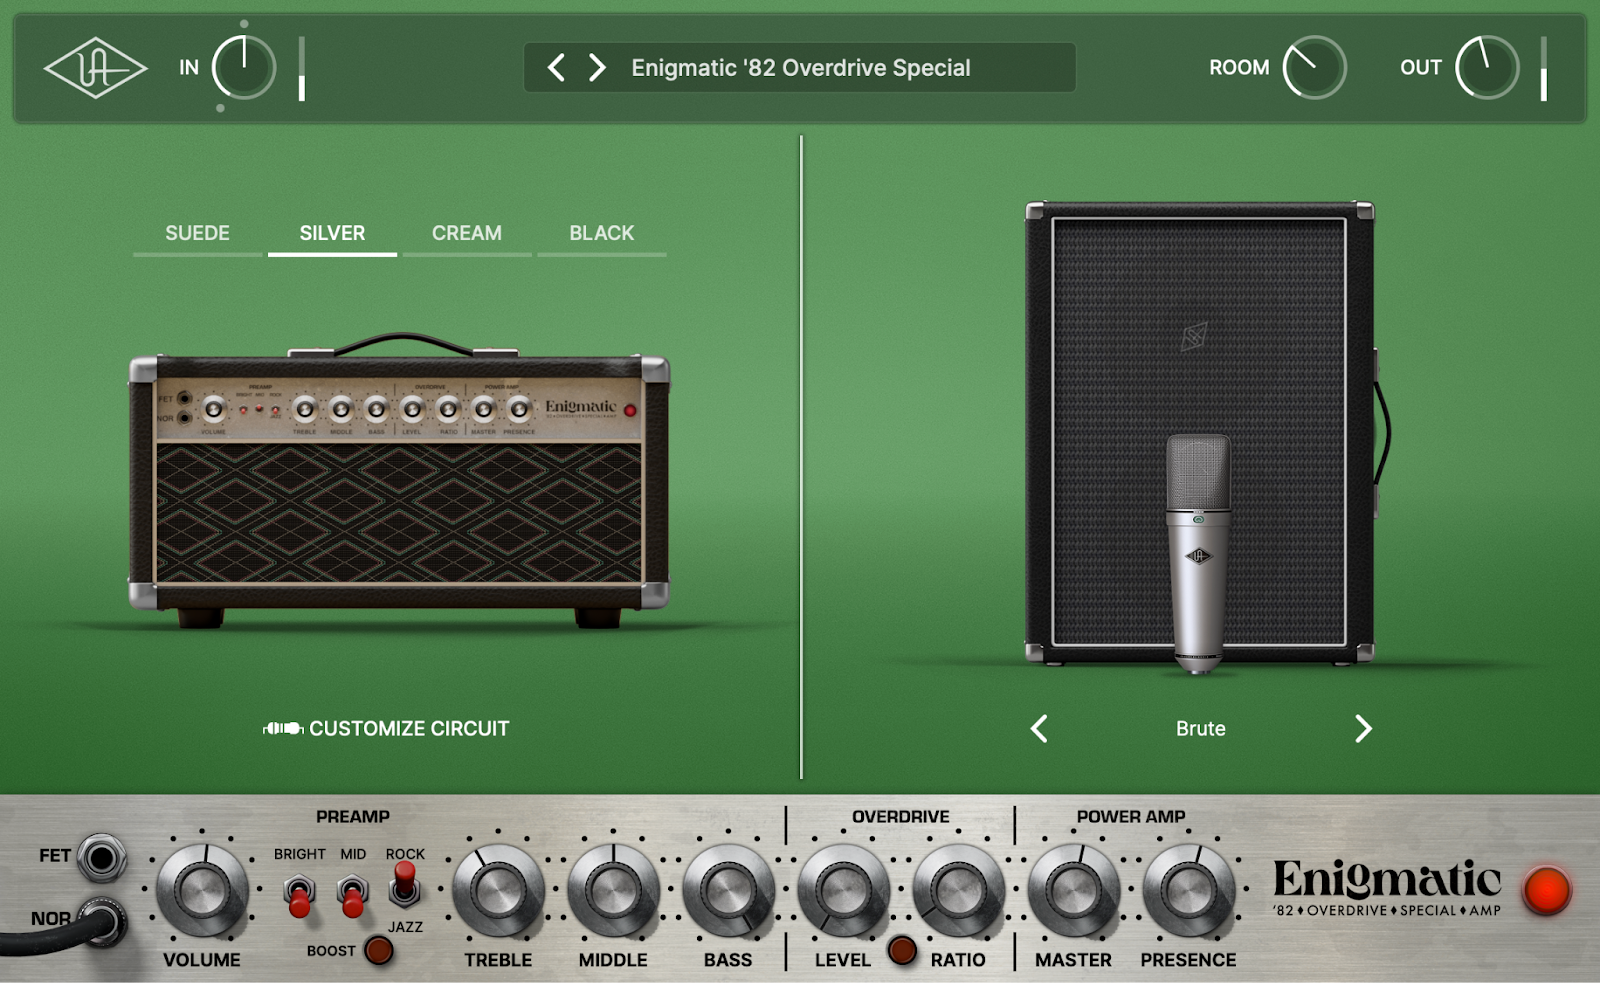Select the CREAM amp tab
This screenshot has height=983, width=1600.
pyautogui.click(x=467, y=233)
